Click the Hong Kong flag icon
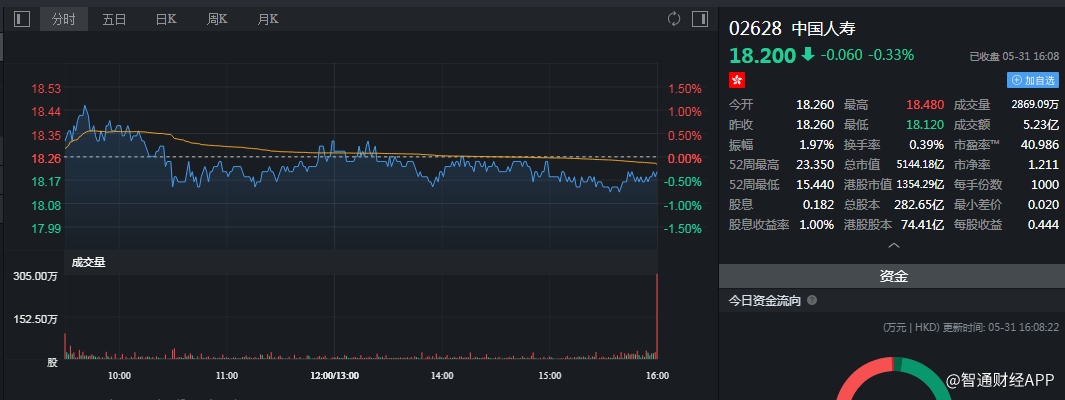This screenshot has width=1065, height=400. (737, 79)
